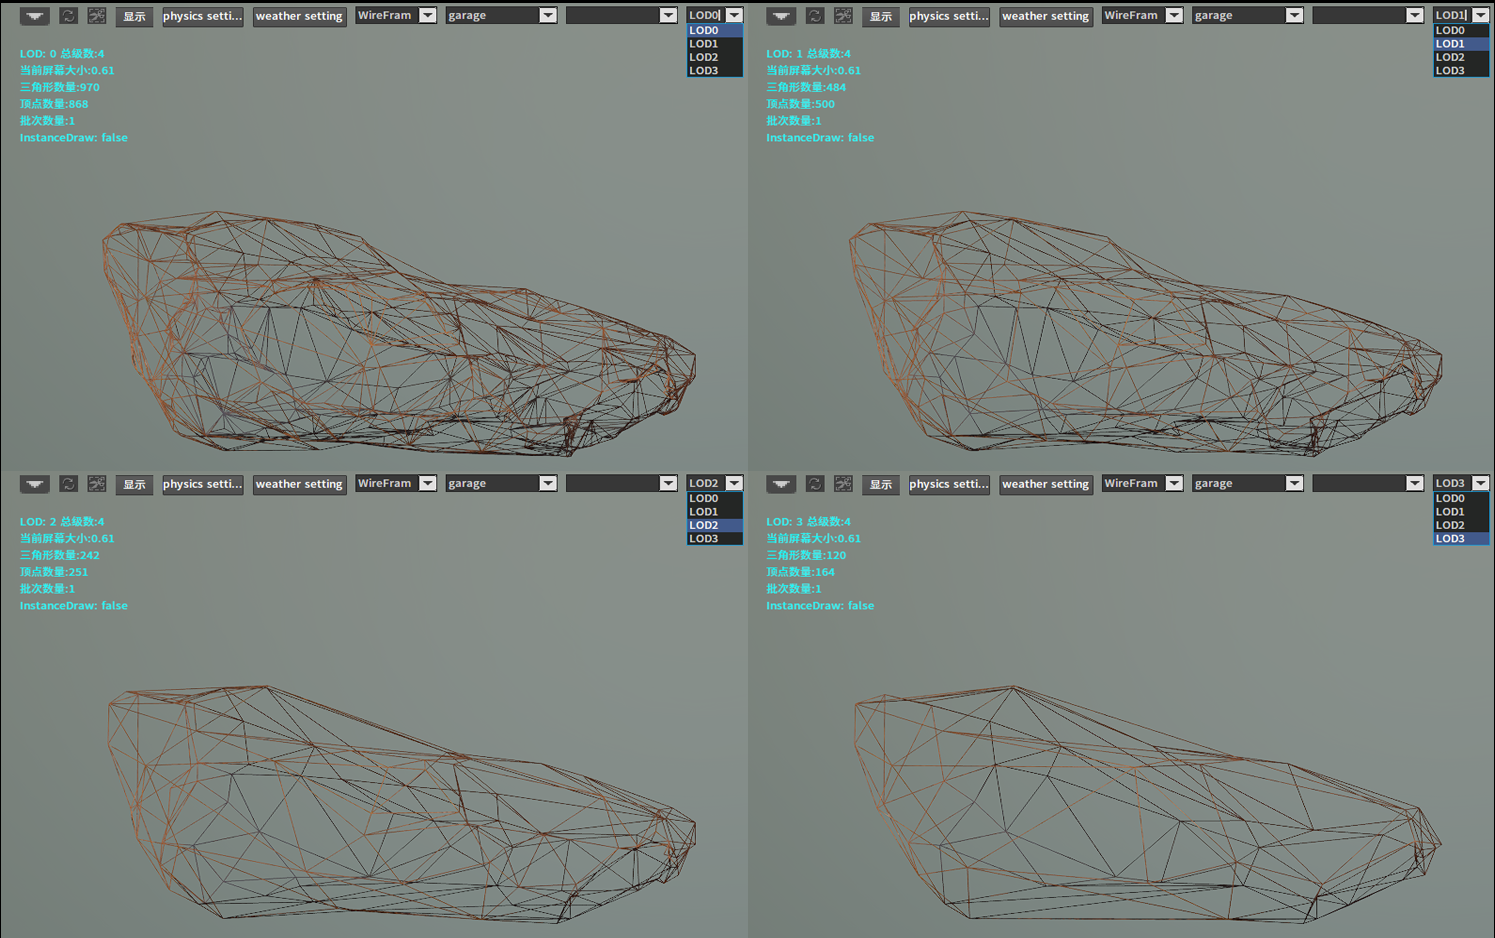
Task: Click the refresh icon in the LOD 0 viewport
Action: (68, 16)
